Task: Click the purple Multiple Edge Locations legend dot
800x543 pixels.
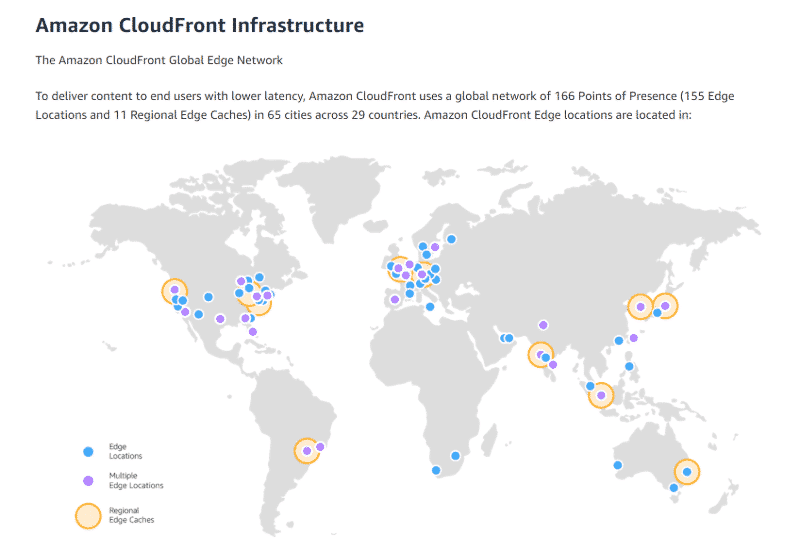Action: point(88,481)
